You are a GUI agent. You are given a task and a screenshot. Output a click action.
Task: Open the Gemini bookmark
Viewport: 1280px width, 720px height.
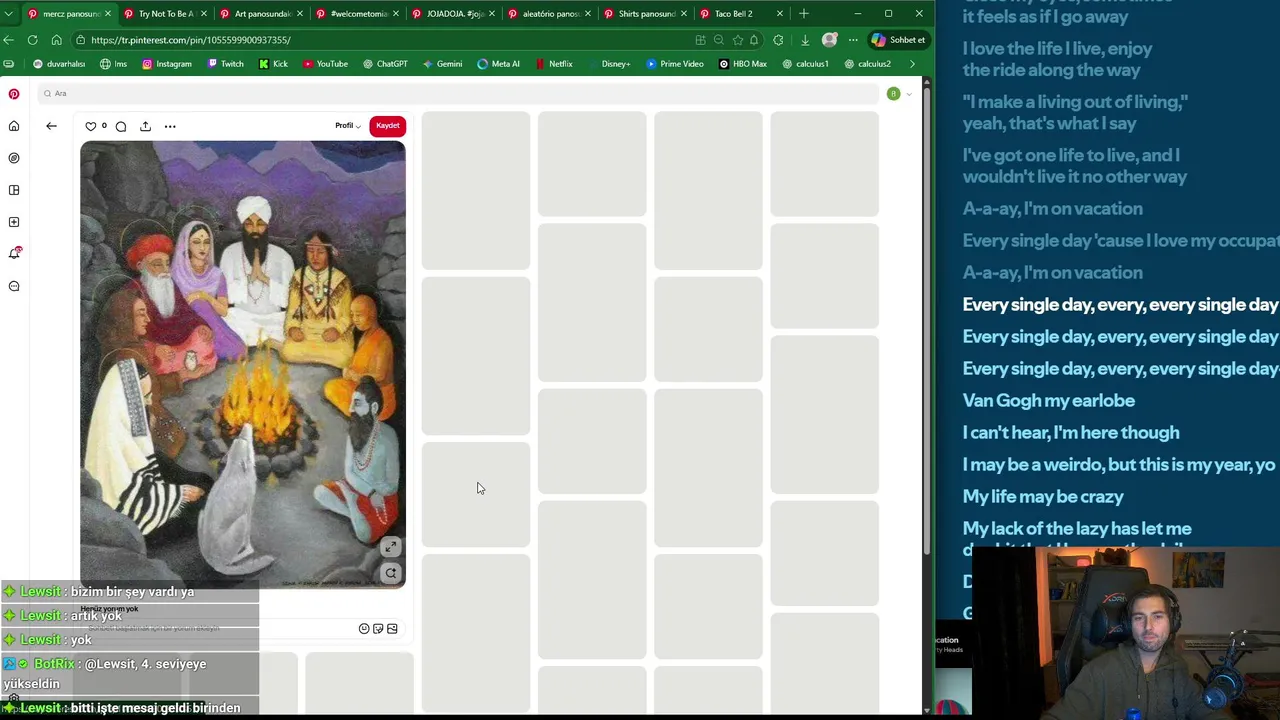coord(442,64)
